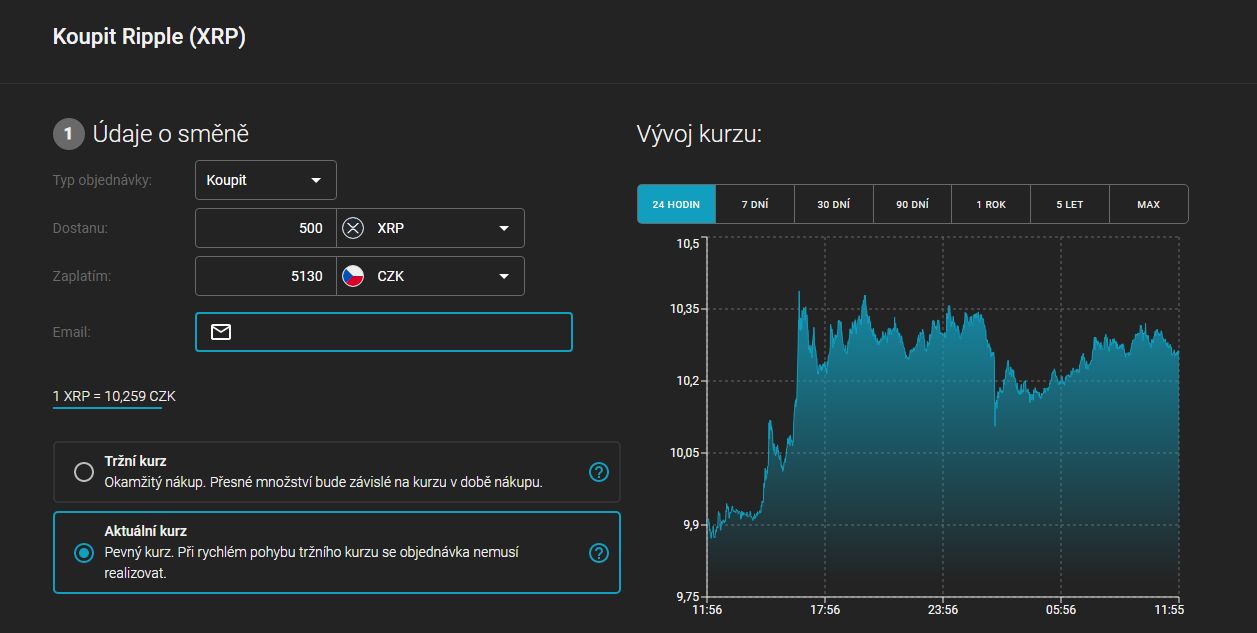Click the help icon for Tržní kurz
Viewport: 1257px width, 633px height.
tap(599, 472)
